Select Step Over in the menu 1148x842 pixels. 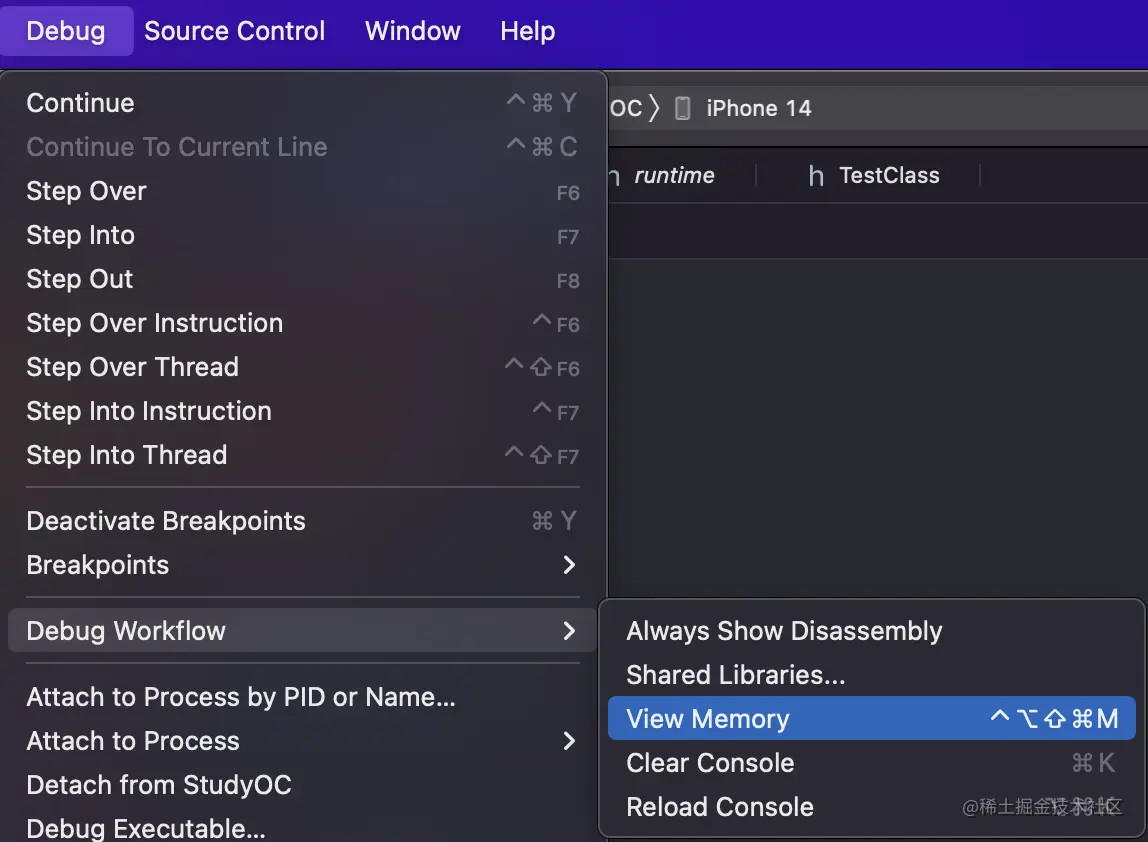tap(86, 191)
